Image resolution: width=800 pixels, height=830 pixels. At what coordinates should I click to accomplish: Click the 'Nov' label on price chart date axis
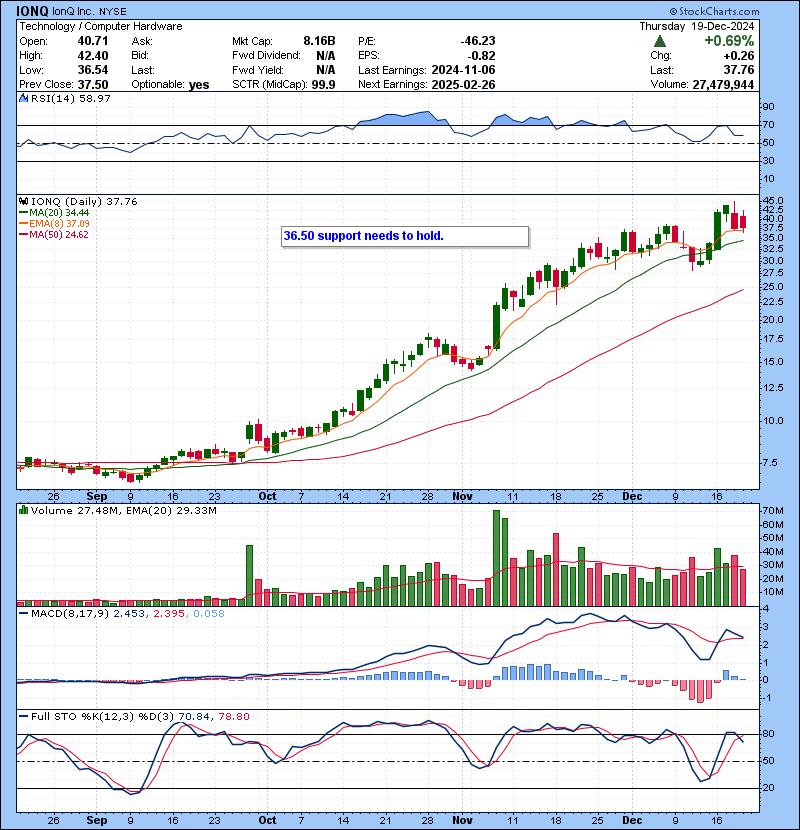click(x=462, y=497)
